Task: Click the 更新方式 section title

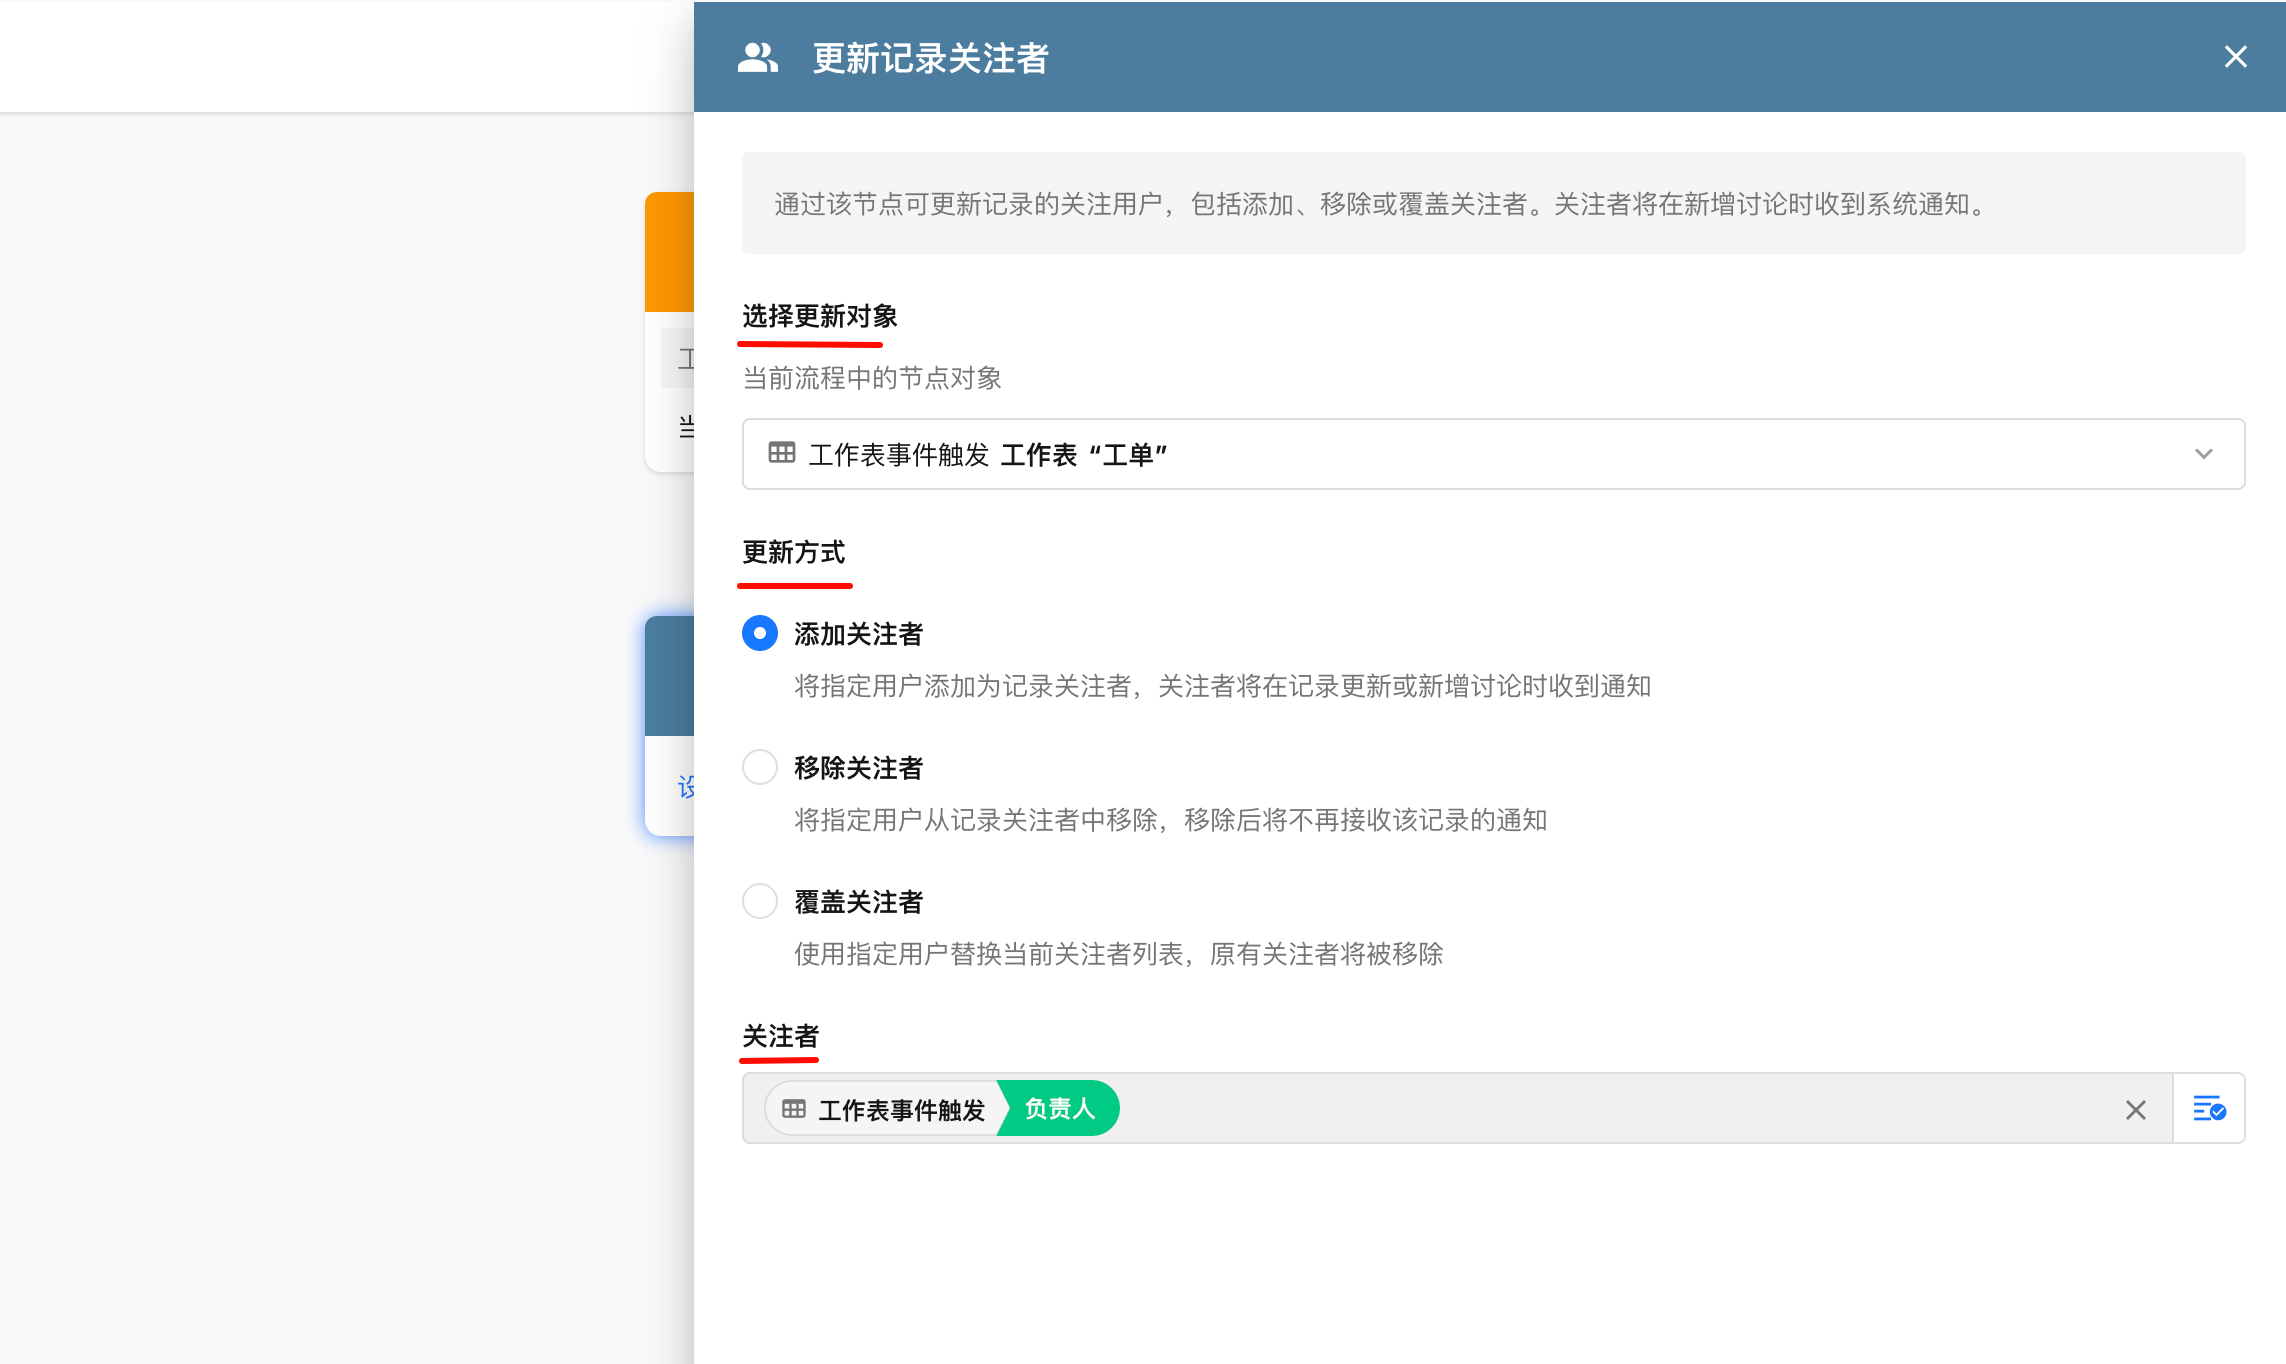Action: (x=793, y=552)
